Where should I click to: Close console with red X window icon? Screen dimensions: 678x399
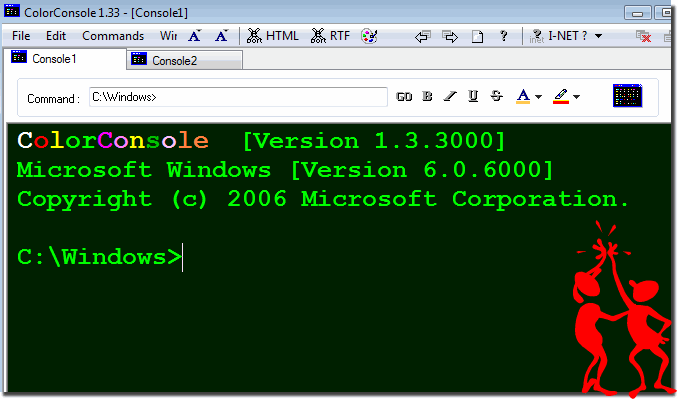tap(643, 36)
